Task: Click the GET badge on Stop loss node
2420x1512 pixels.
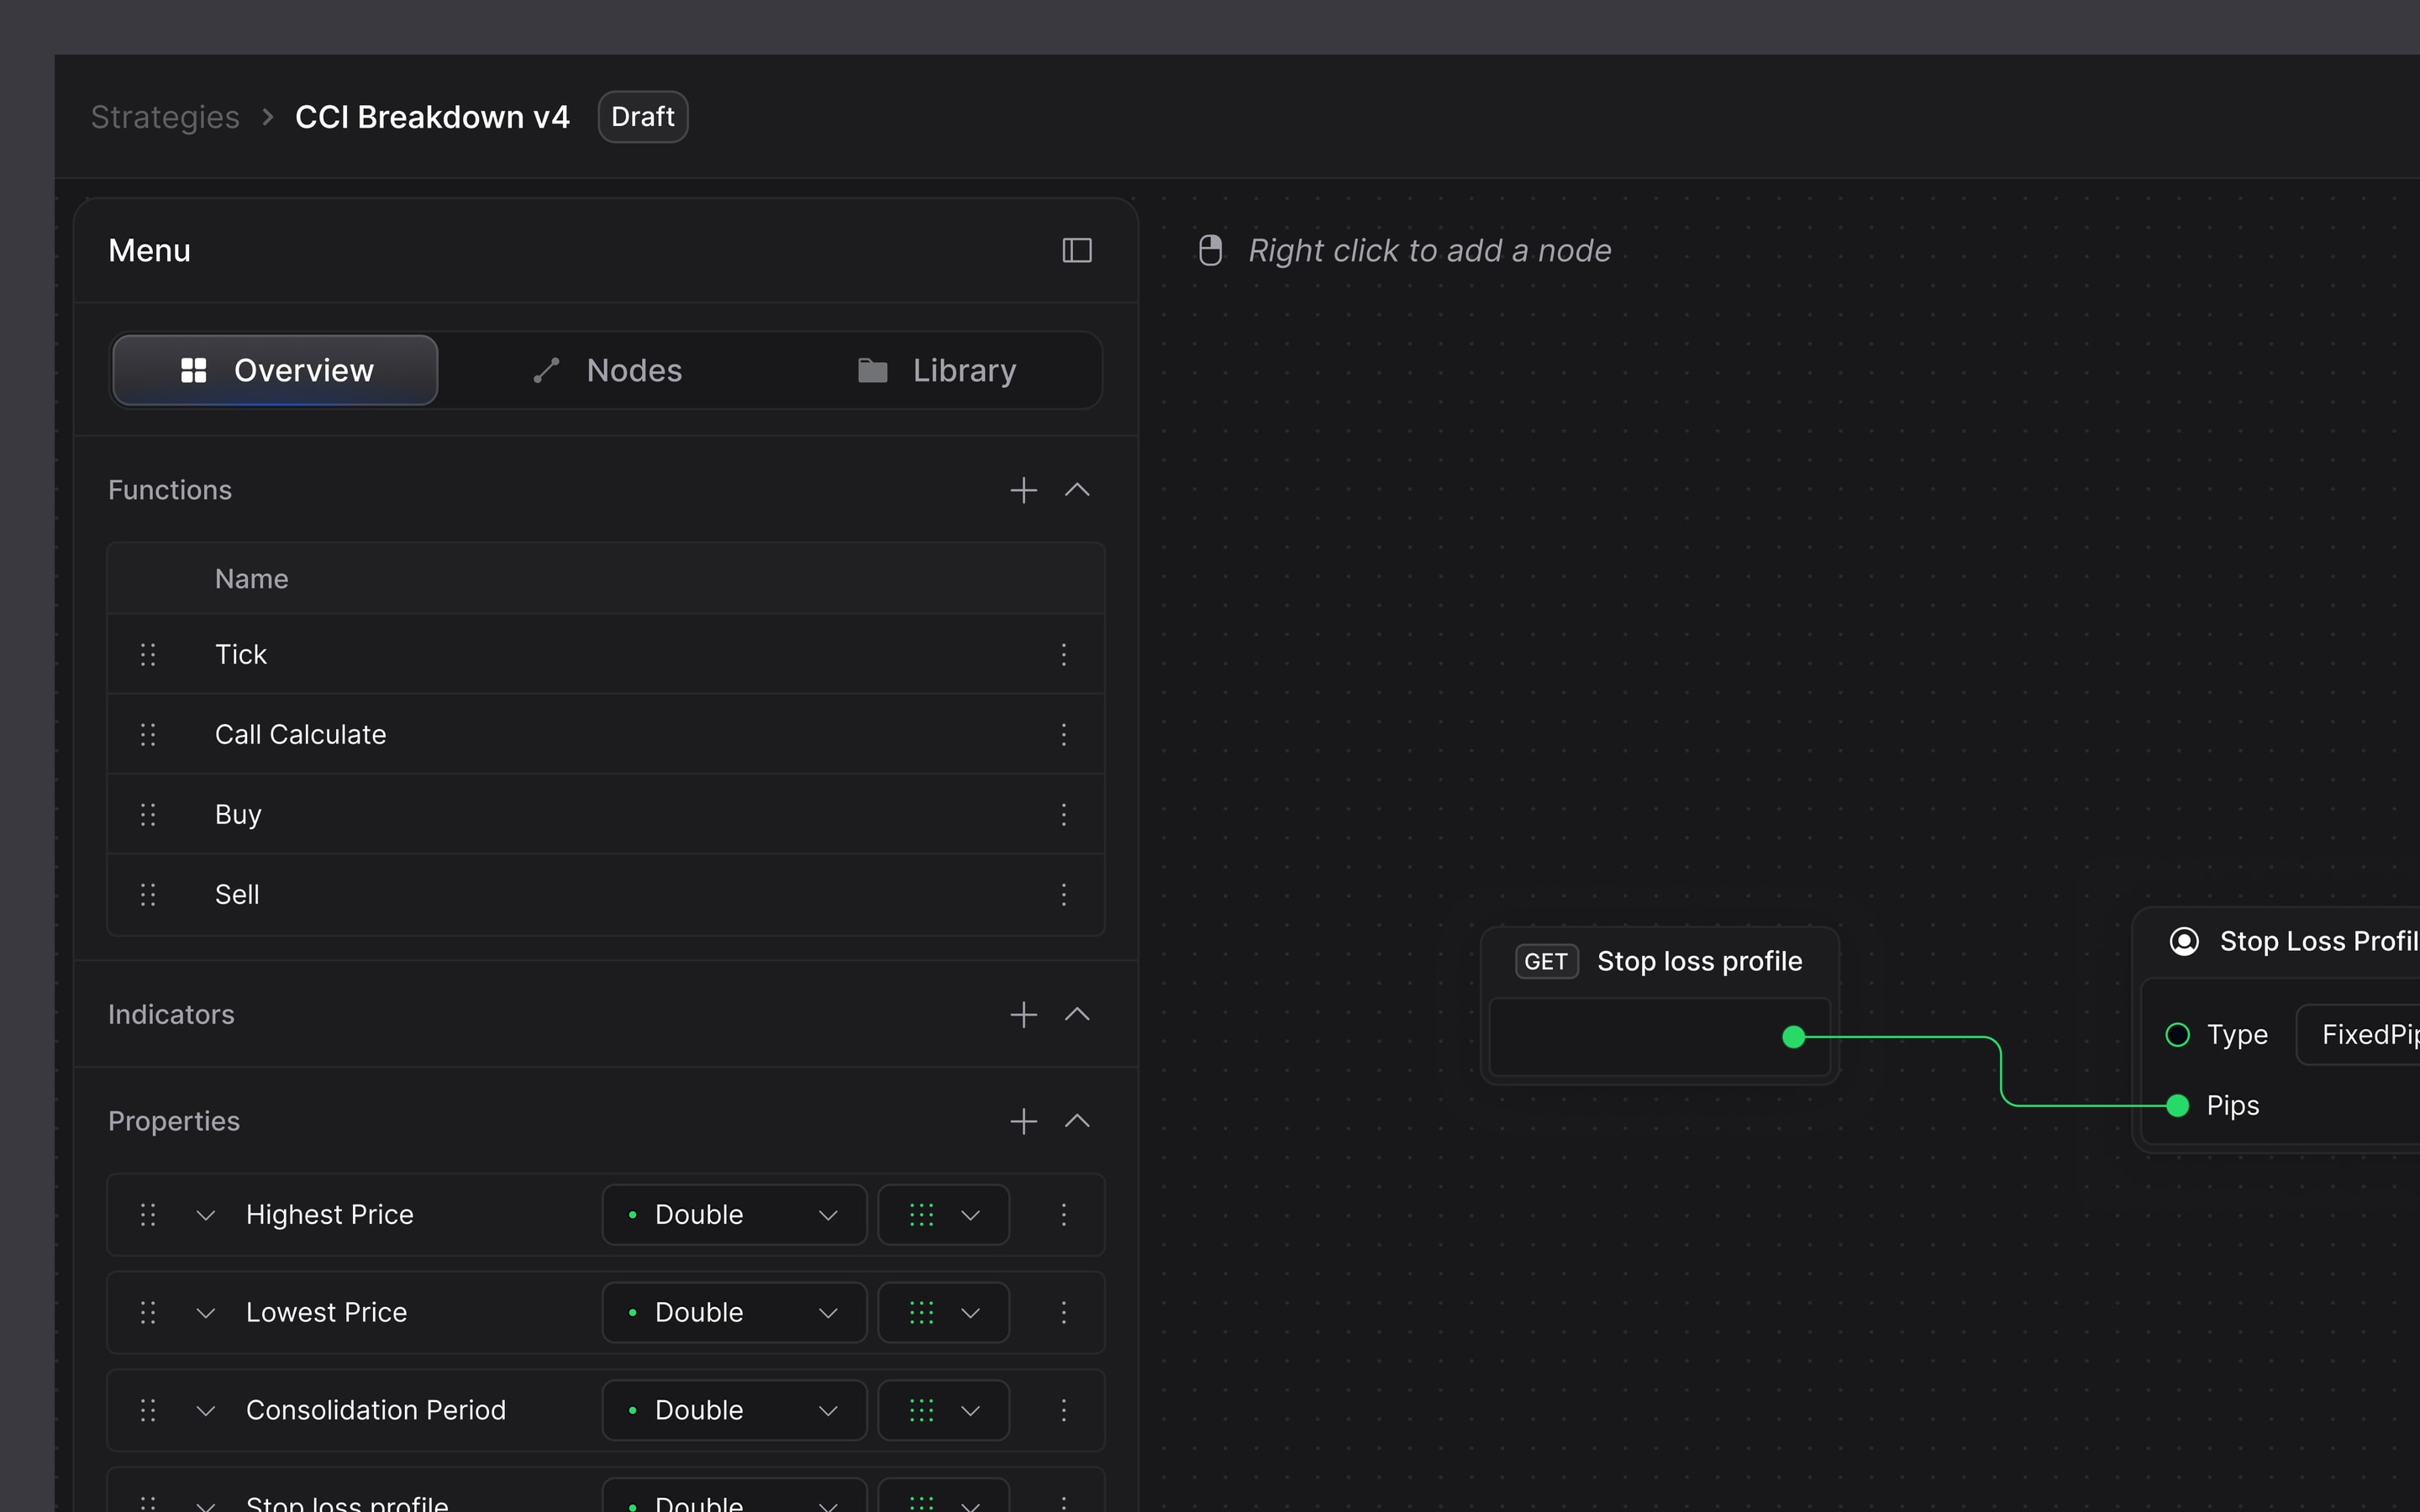Action: click(1546, 962)
